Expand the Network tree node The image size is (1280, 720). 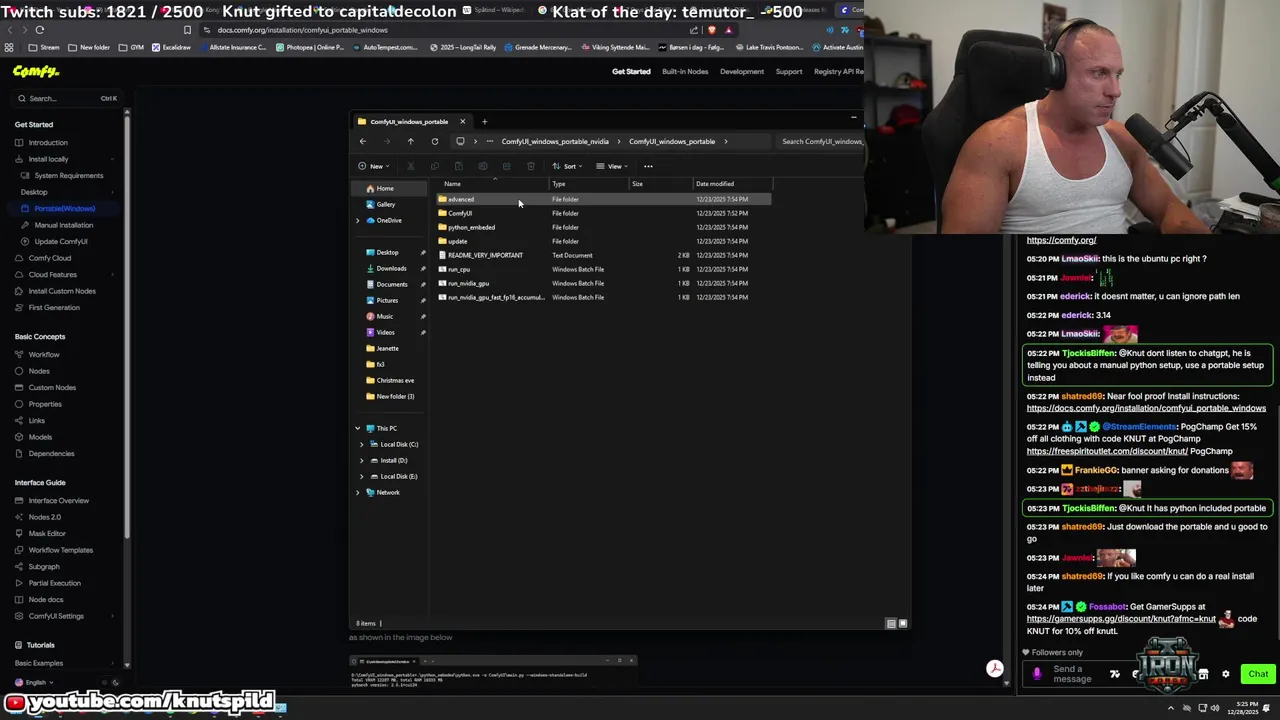click(357, 492)
